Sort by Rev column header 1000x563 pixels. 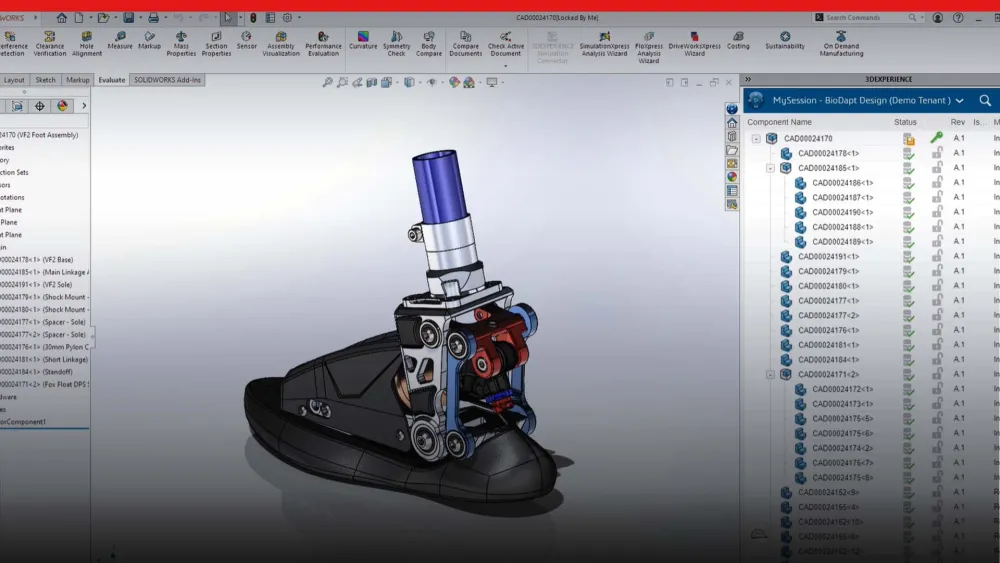point(957,122)
